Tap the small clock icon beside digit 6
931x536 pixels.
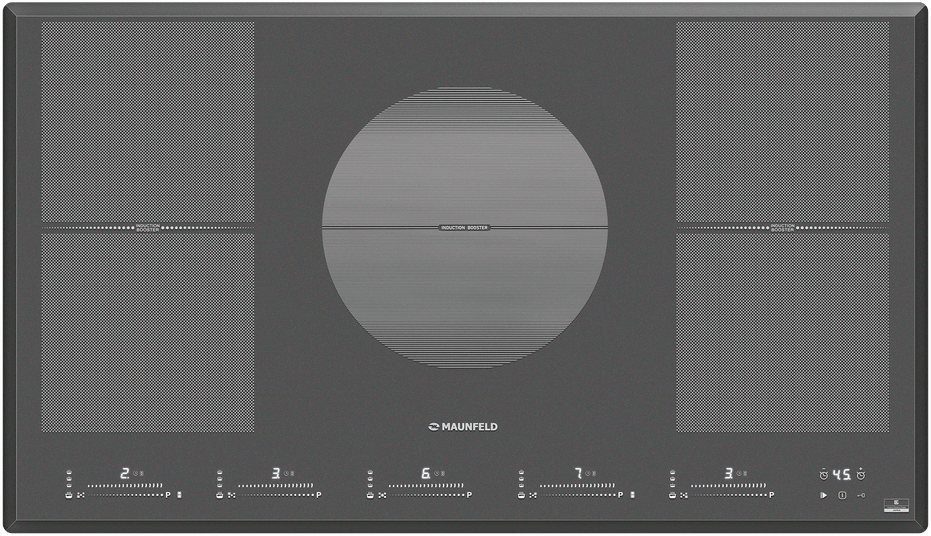tap(437, 474)
